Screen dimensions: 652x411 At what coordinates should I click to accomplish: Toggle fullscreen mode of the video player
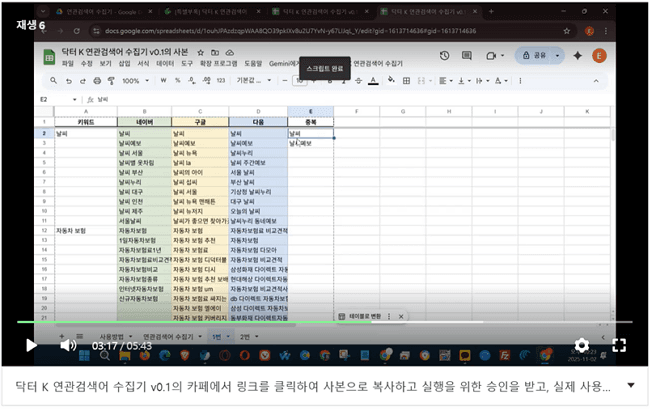(x=619, y=345)
